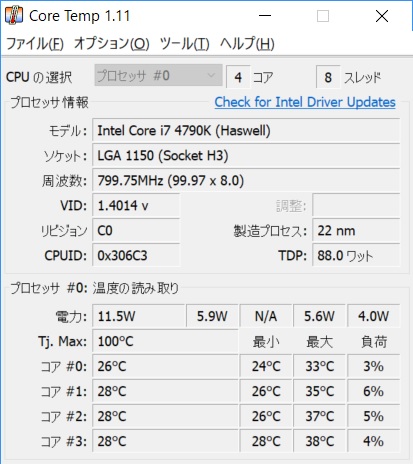Expand the プロセッサ #0 CPU selection dropdown

[x=158, y=76]
